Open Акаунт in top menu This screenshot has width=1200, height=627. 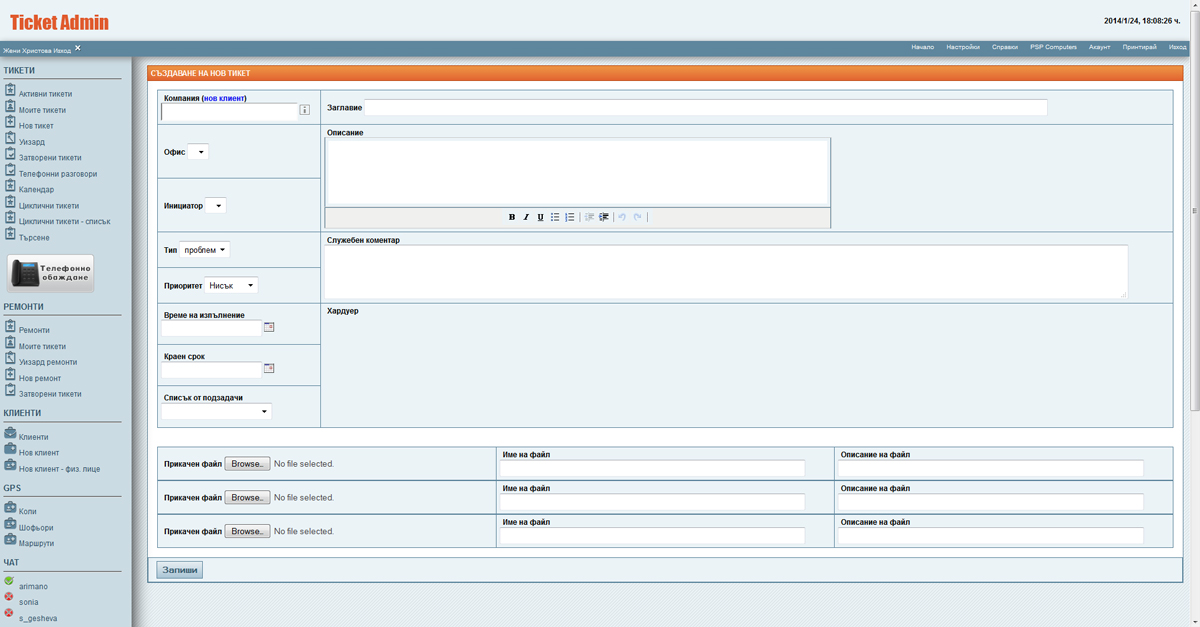click(x=1100, y=47)
